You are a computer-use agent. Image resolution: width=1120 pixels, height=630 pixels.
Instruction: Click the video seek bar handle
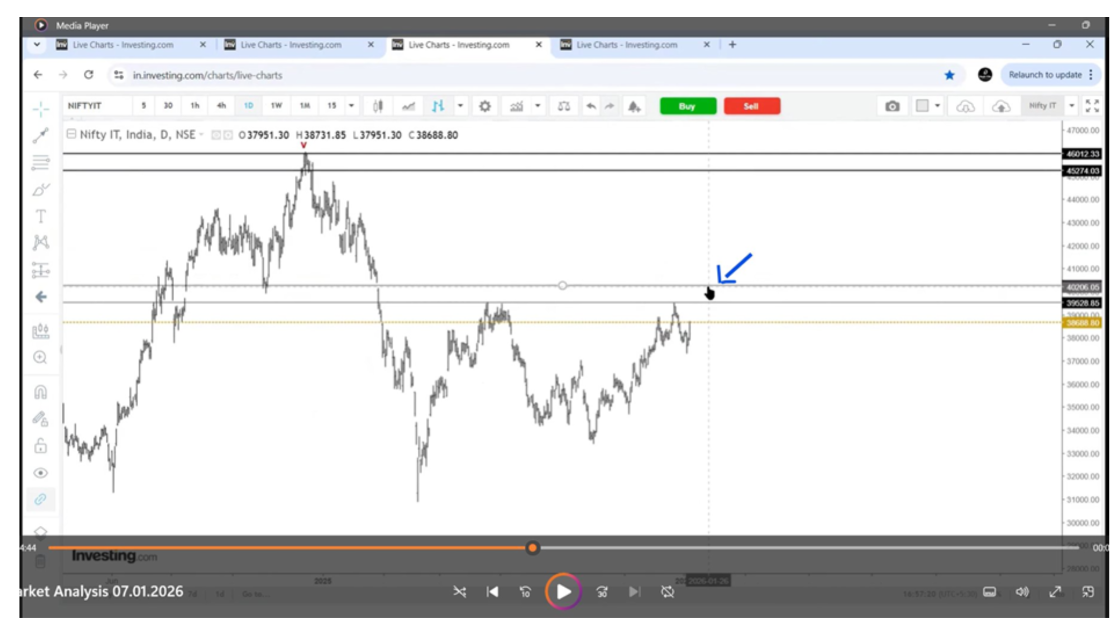click(532, 547)
